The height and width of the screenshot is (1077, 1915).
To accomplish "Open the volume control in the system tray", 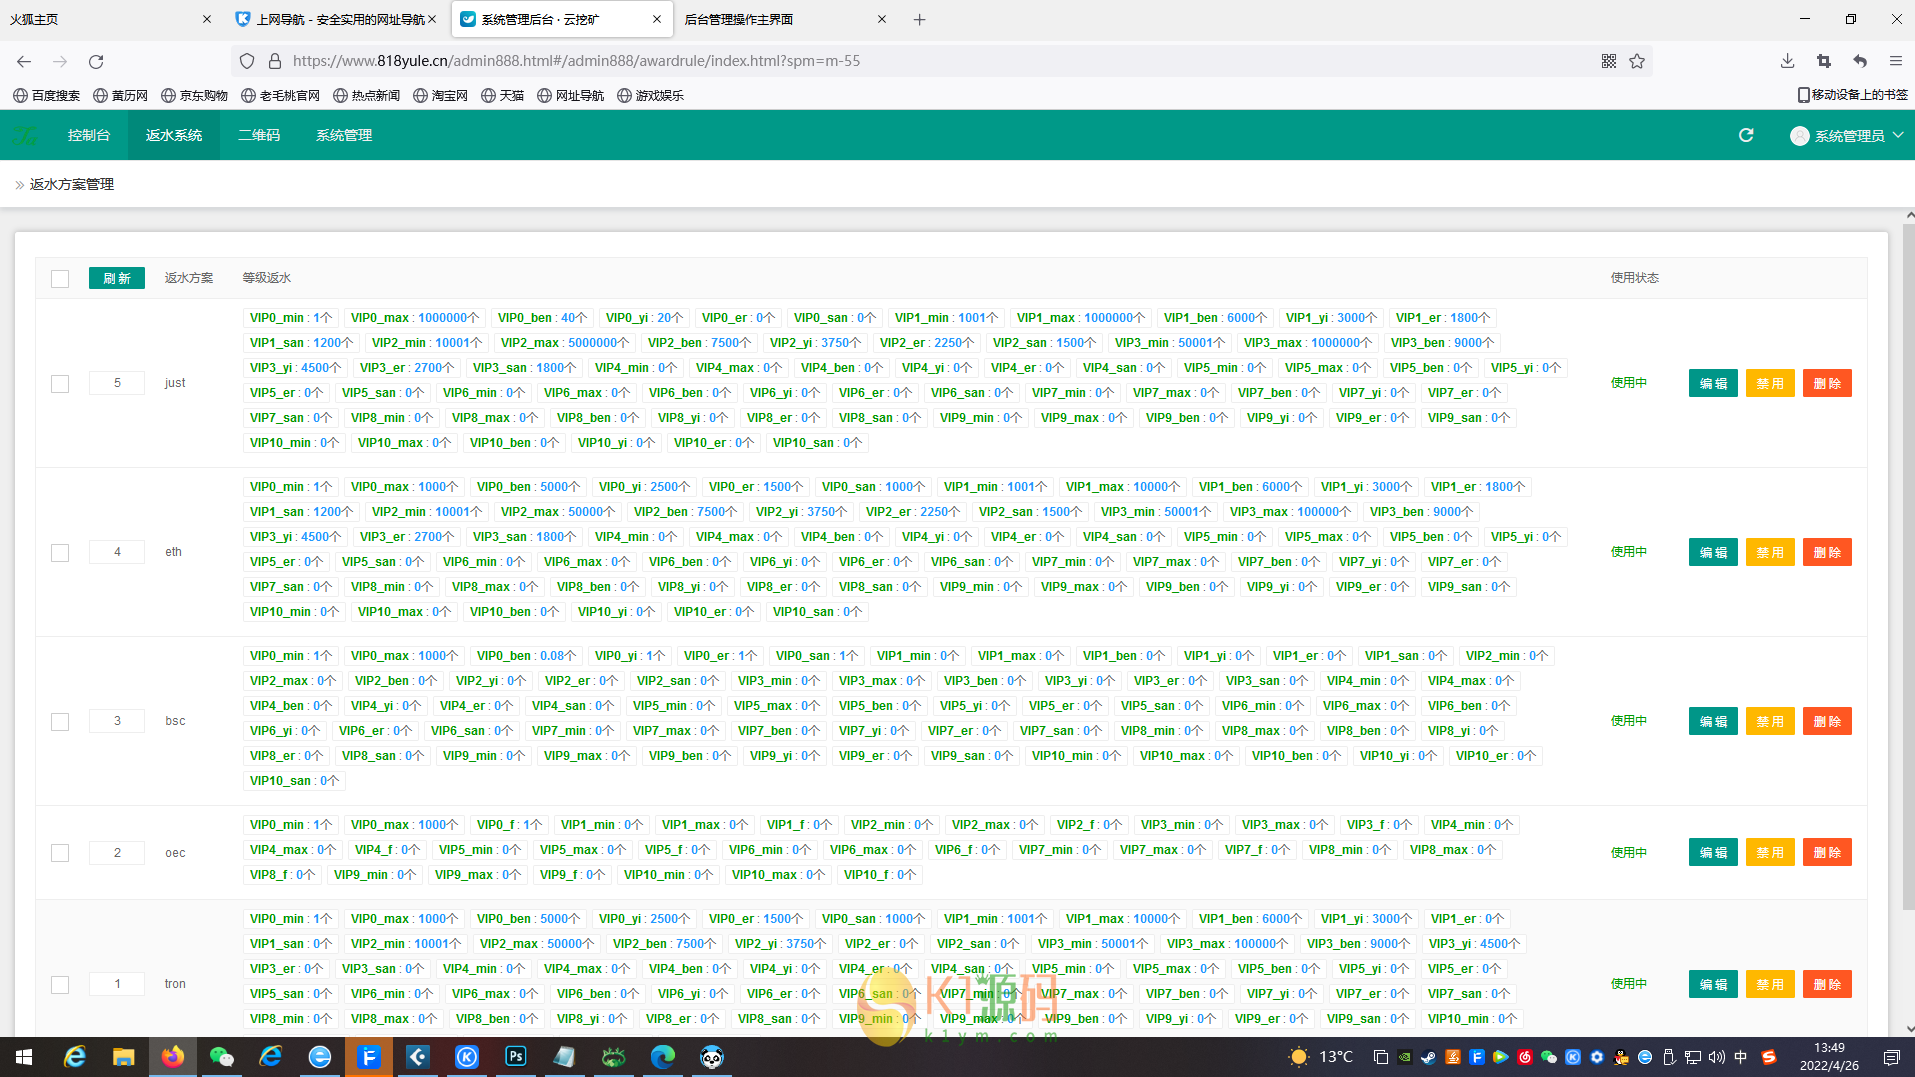I will tap(1717, 1057).
